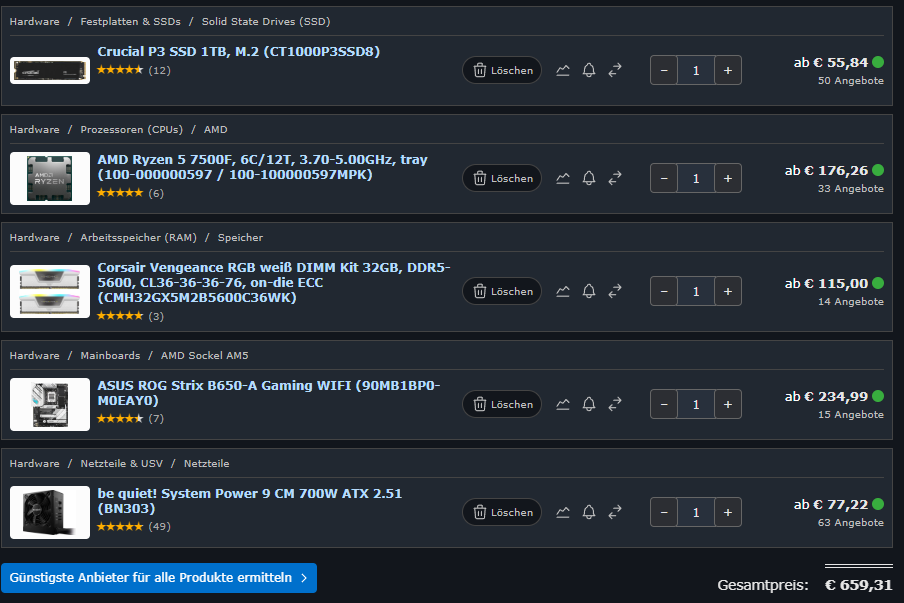This screenshot has width=904, height=603.
Task: Increase quantity of AMD Ryzen 5 7500F
Action: (728, 178)
